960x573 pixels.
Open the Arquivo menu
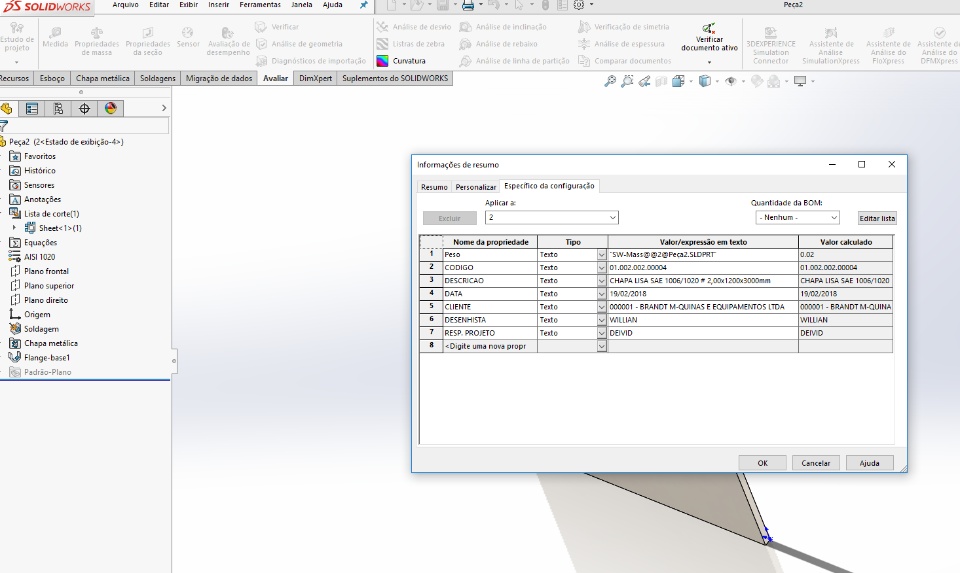coord(126,5)
